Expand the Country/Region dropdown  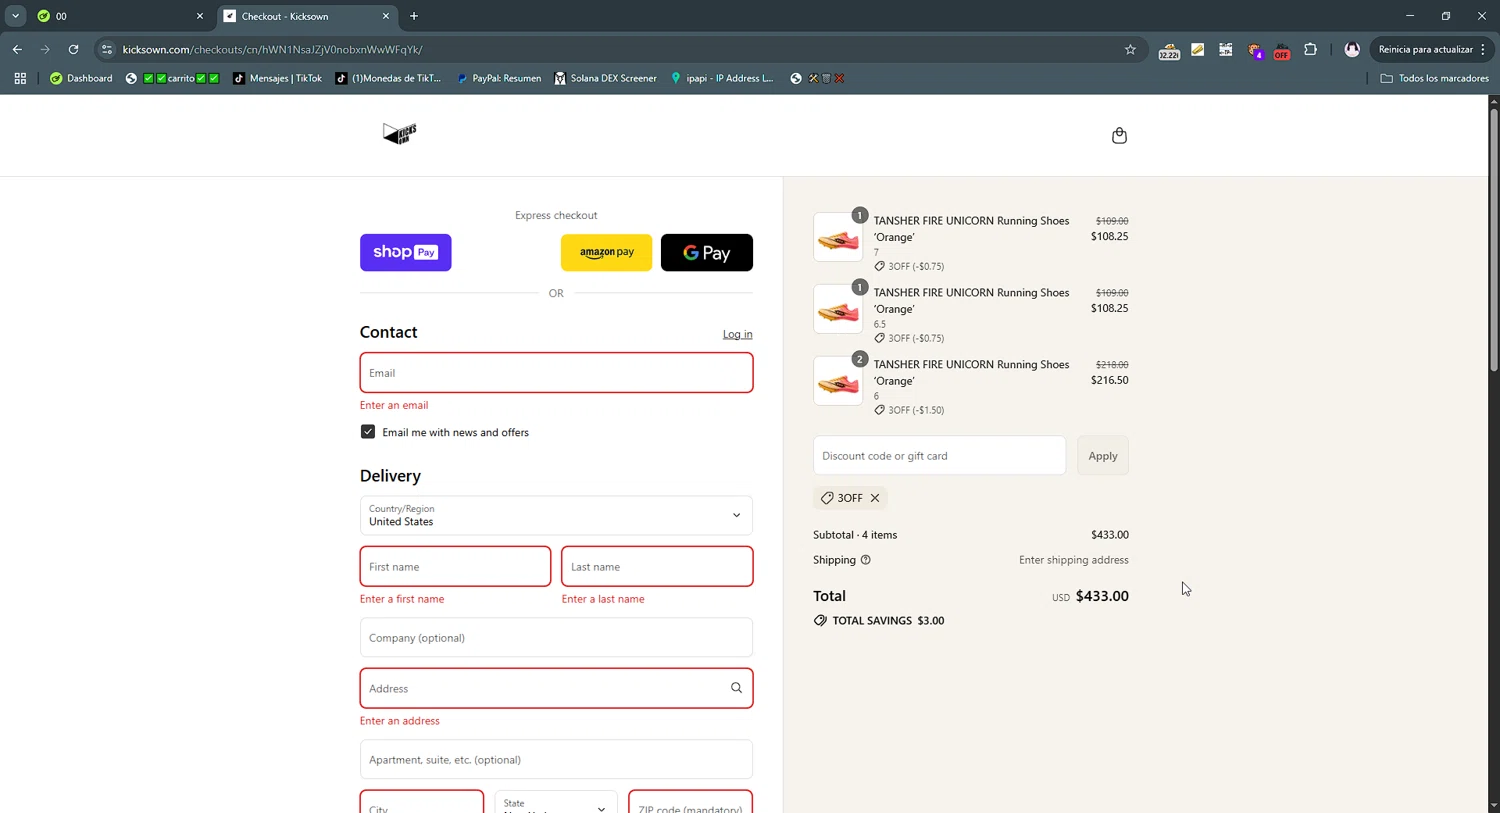556,516
